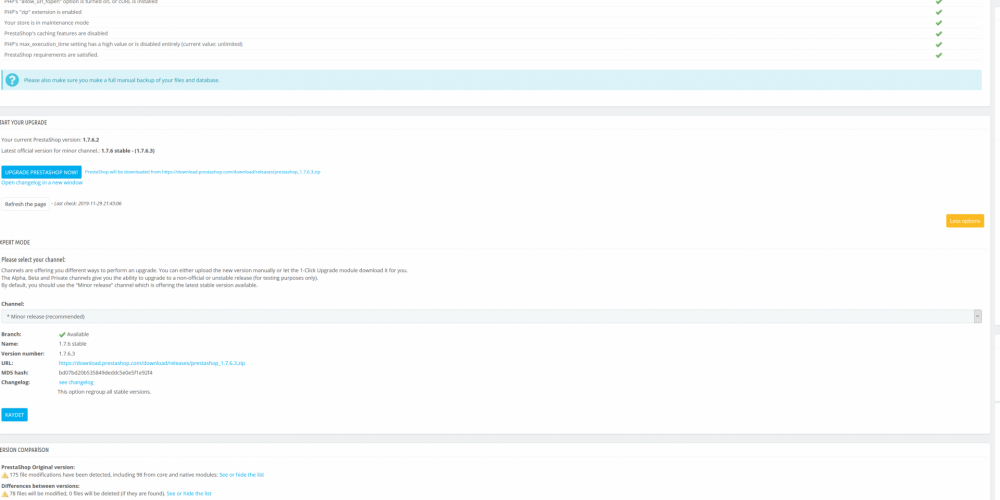
Task: Click green checkmark for store in maintenance mode
Action: [x=939, y=22]
